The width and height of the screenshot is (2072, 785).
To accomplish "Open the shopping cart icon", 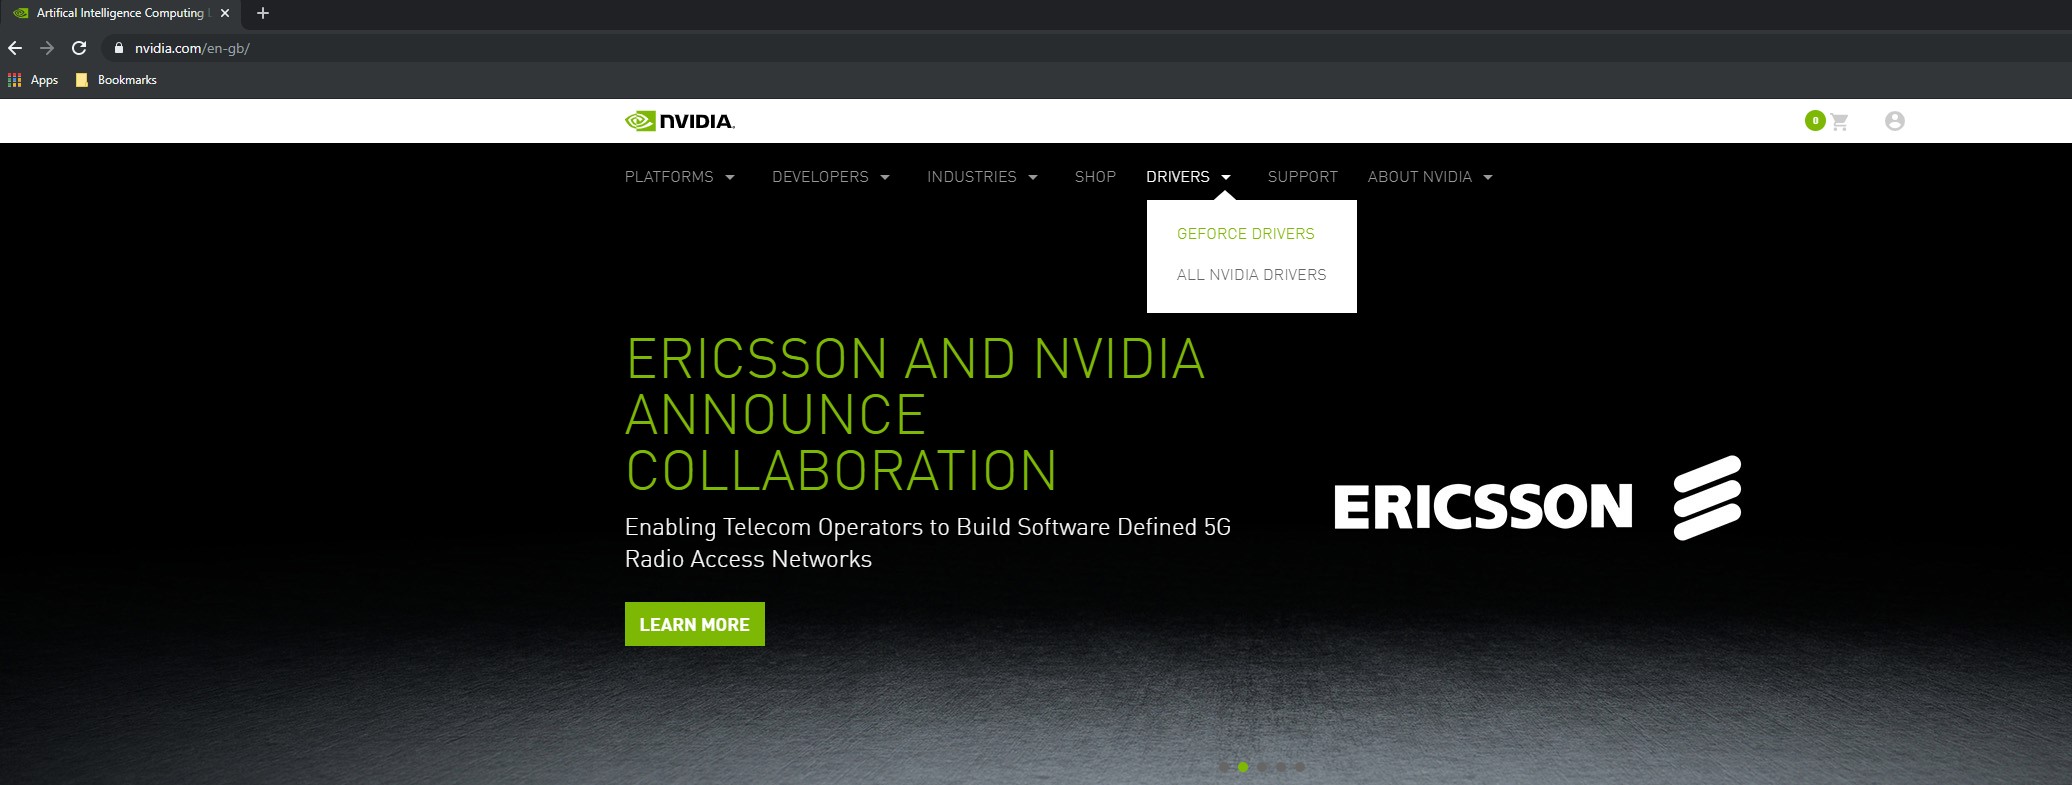I will [1838, 122].
